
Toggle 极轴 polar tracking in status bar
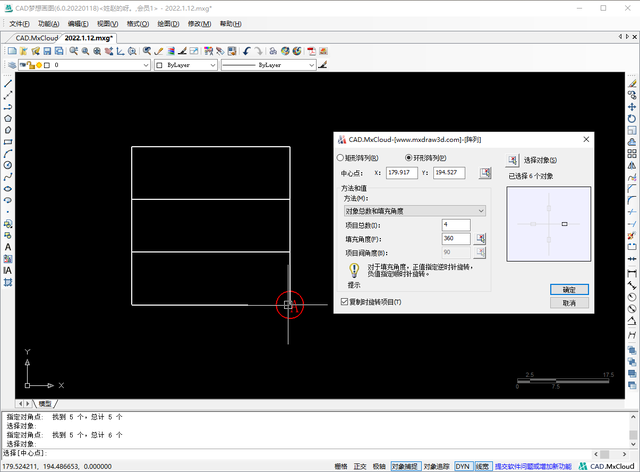click(379, 466)
